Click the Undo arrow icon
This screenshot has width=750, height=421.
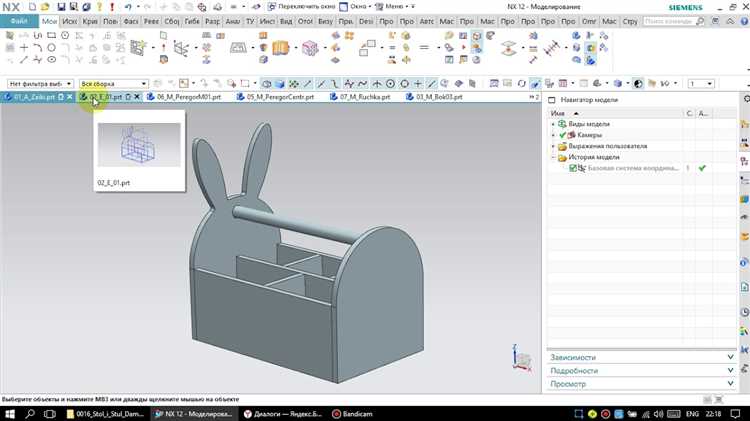point(128,7)
